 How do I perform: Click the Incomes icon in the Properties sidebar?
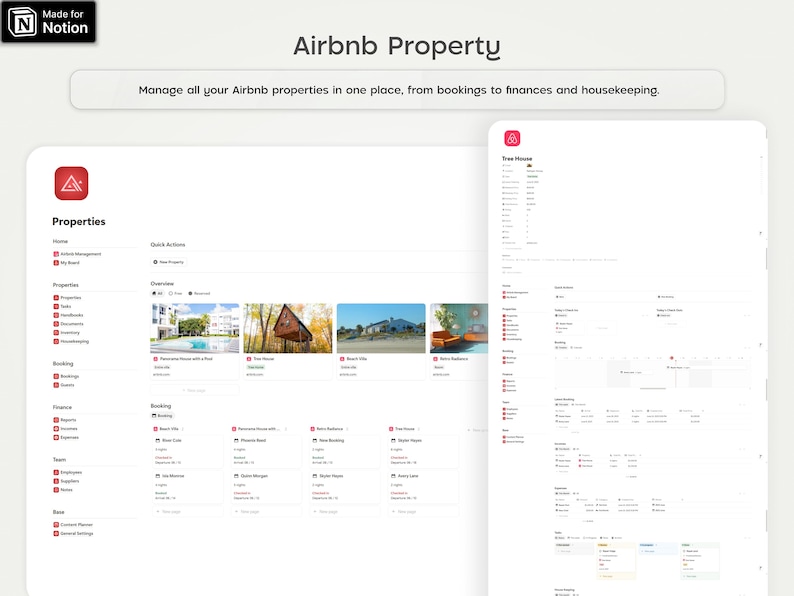click(x=56, y=428)
